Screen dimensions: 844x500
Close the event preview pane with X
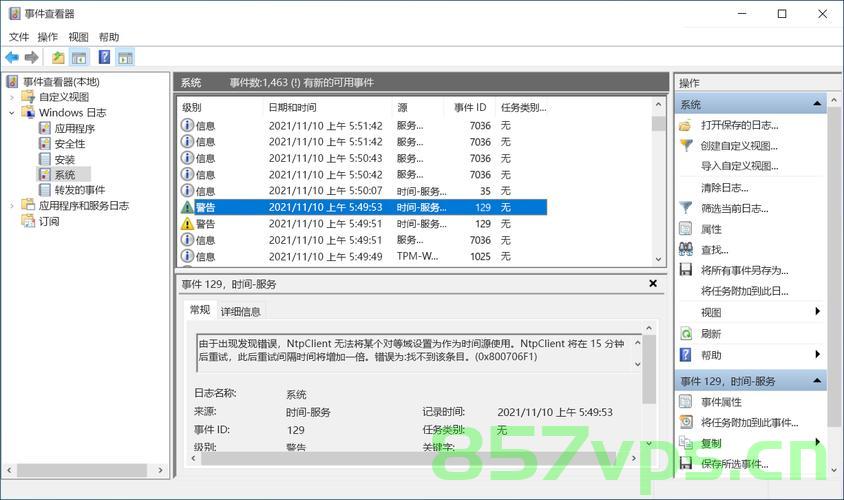[x=653, y=283]
